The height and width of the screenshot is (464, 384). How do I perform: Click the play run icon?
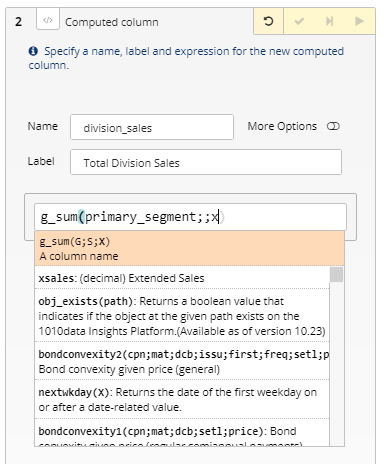pyautogui.click(x=359, y=21)
